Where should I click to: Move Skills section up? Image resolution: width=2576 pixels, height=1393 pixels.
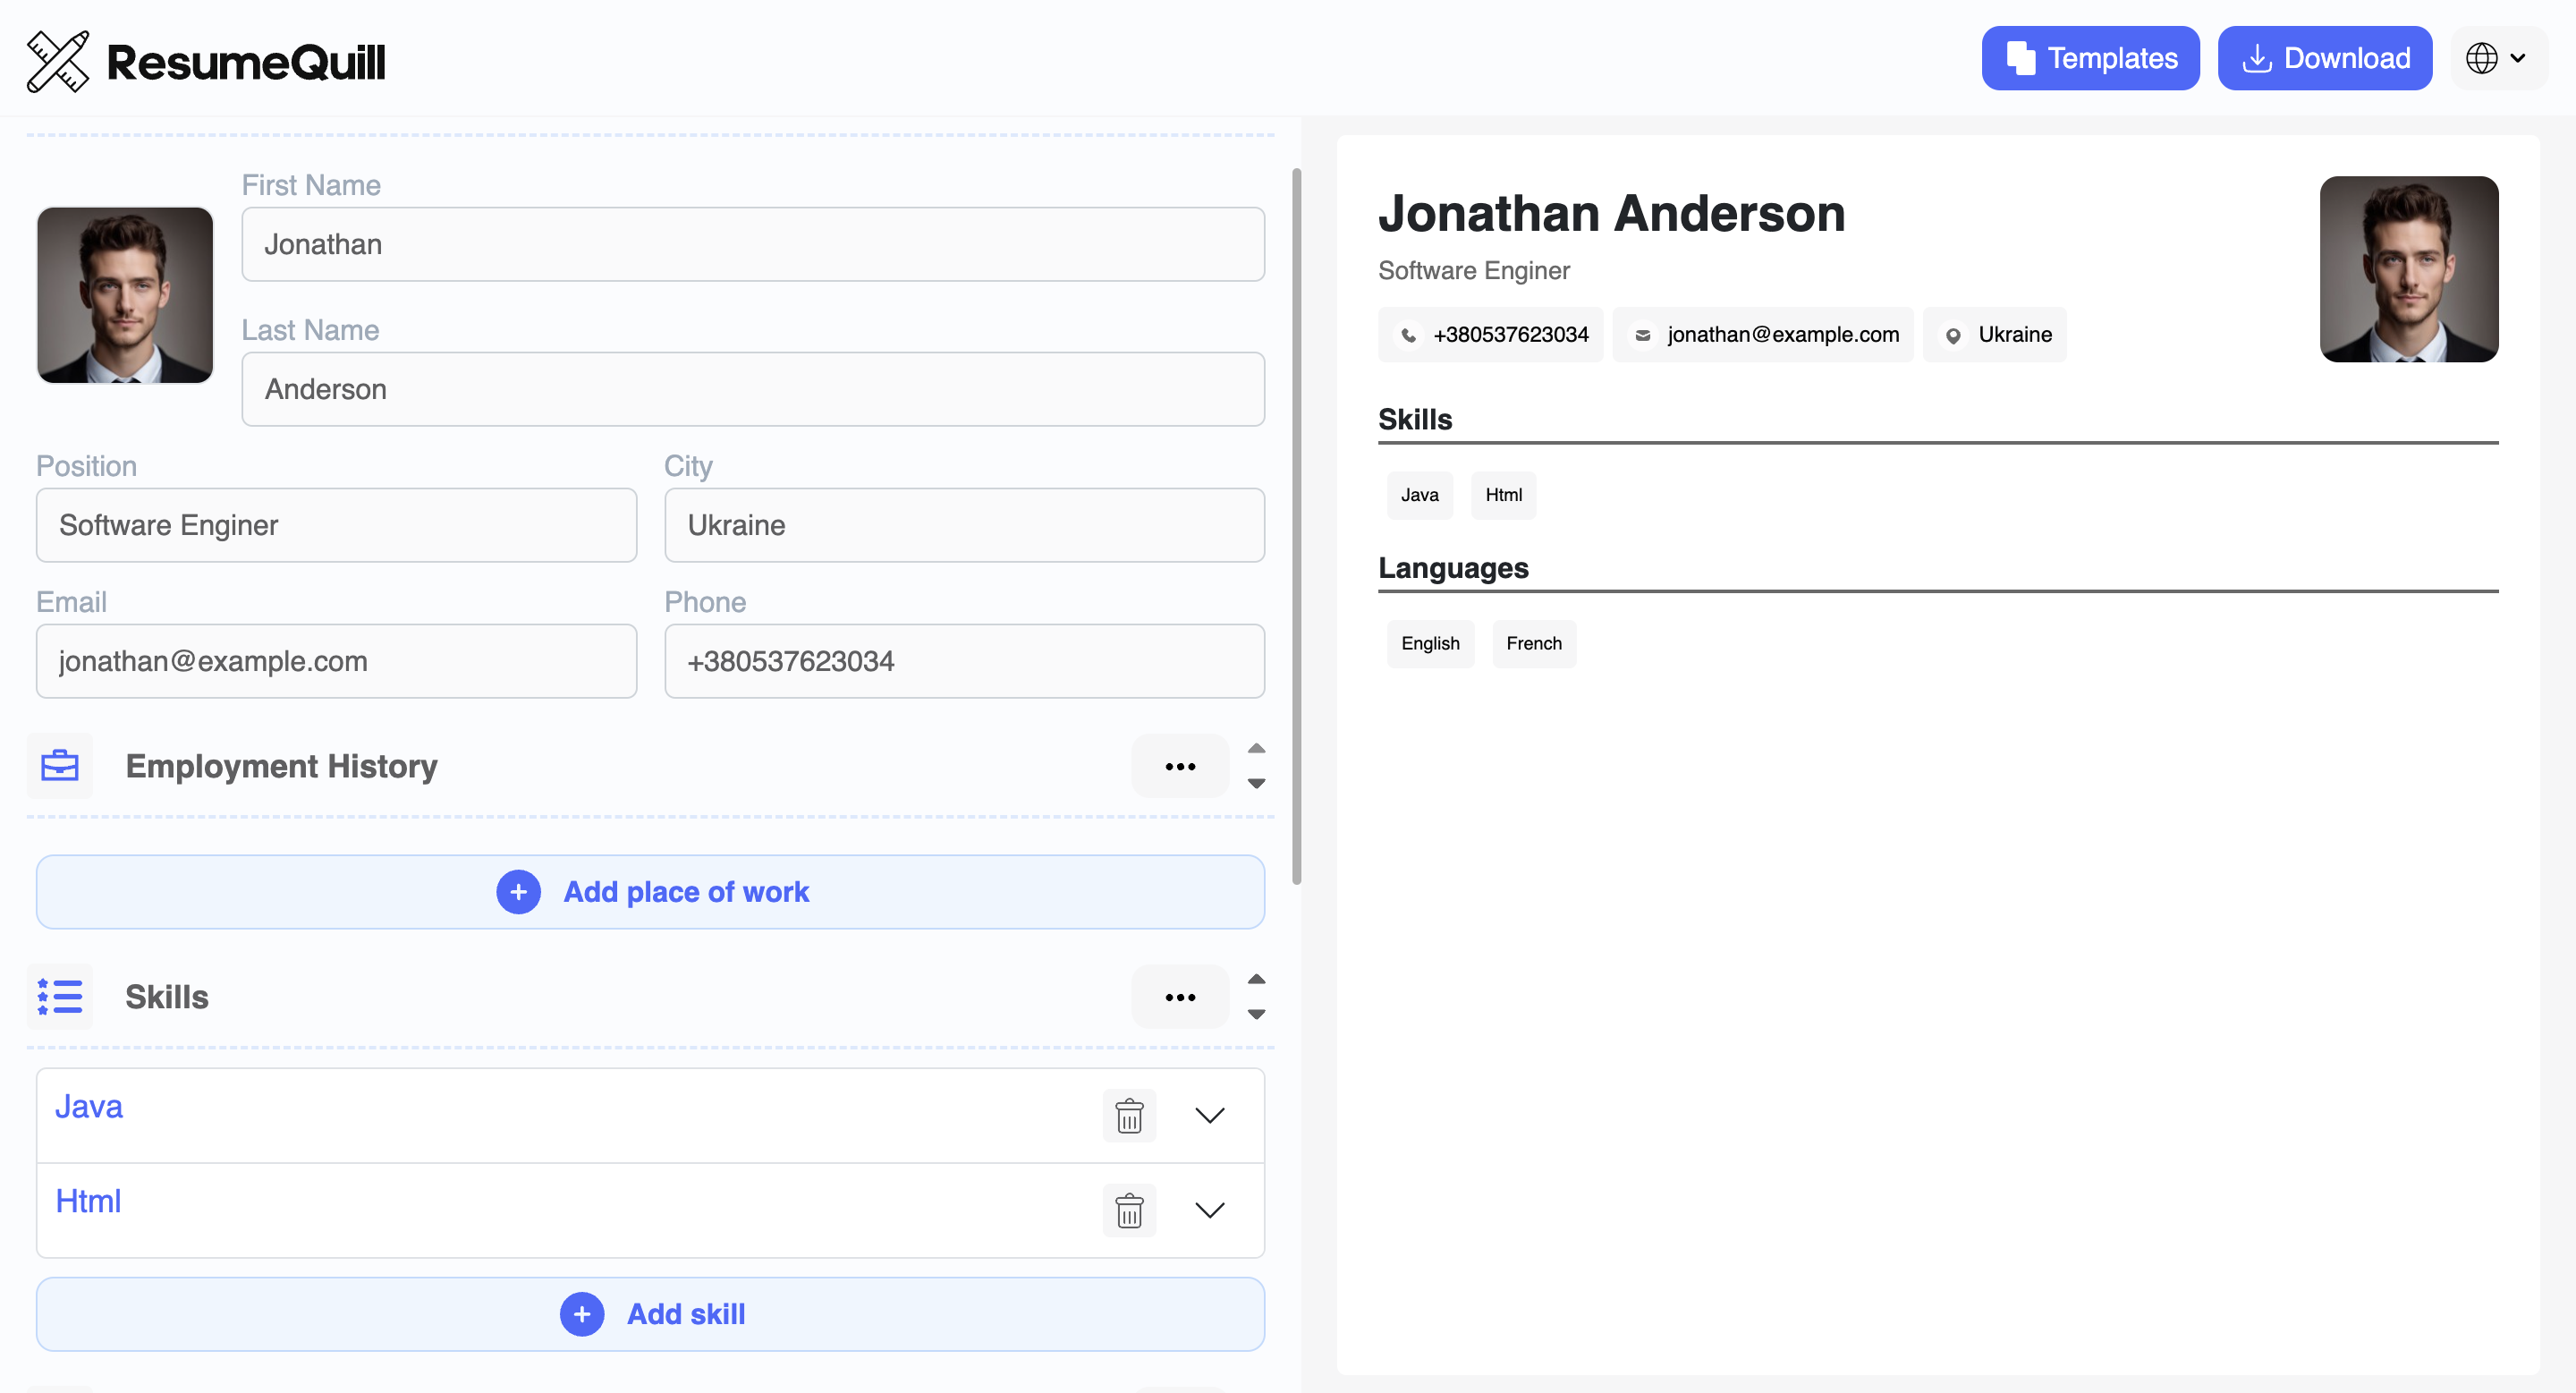(1257, 979)
